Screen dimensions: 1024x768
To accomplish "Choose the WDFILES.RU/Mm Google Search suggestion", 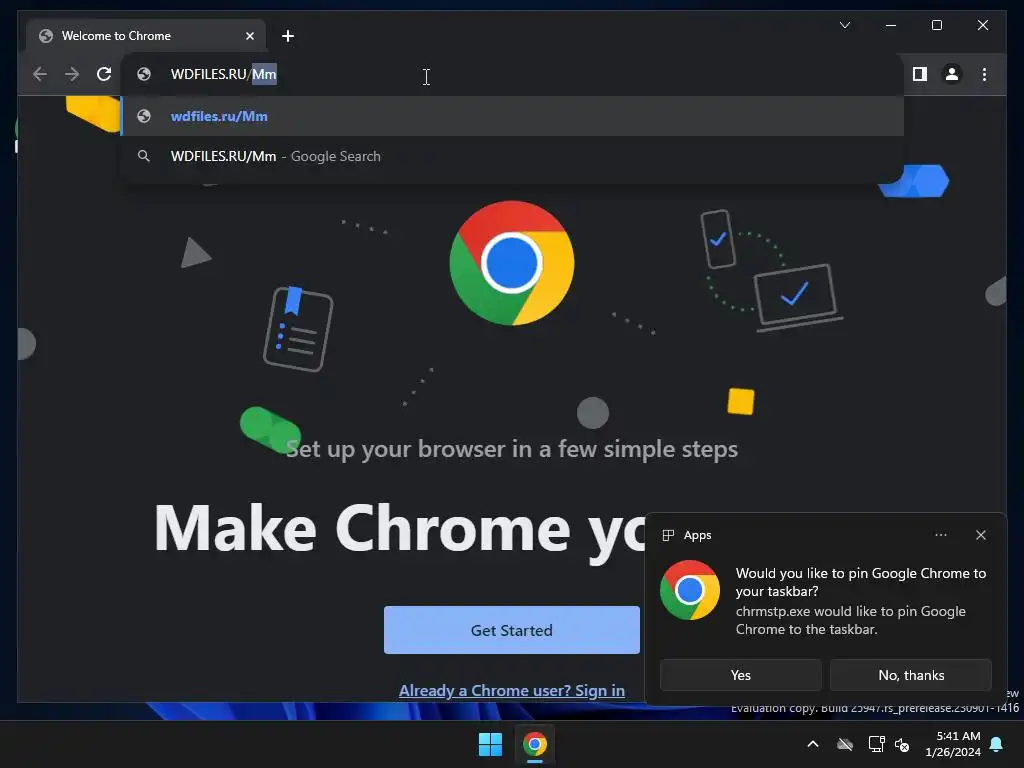I will [513, 156].
